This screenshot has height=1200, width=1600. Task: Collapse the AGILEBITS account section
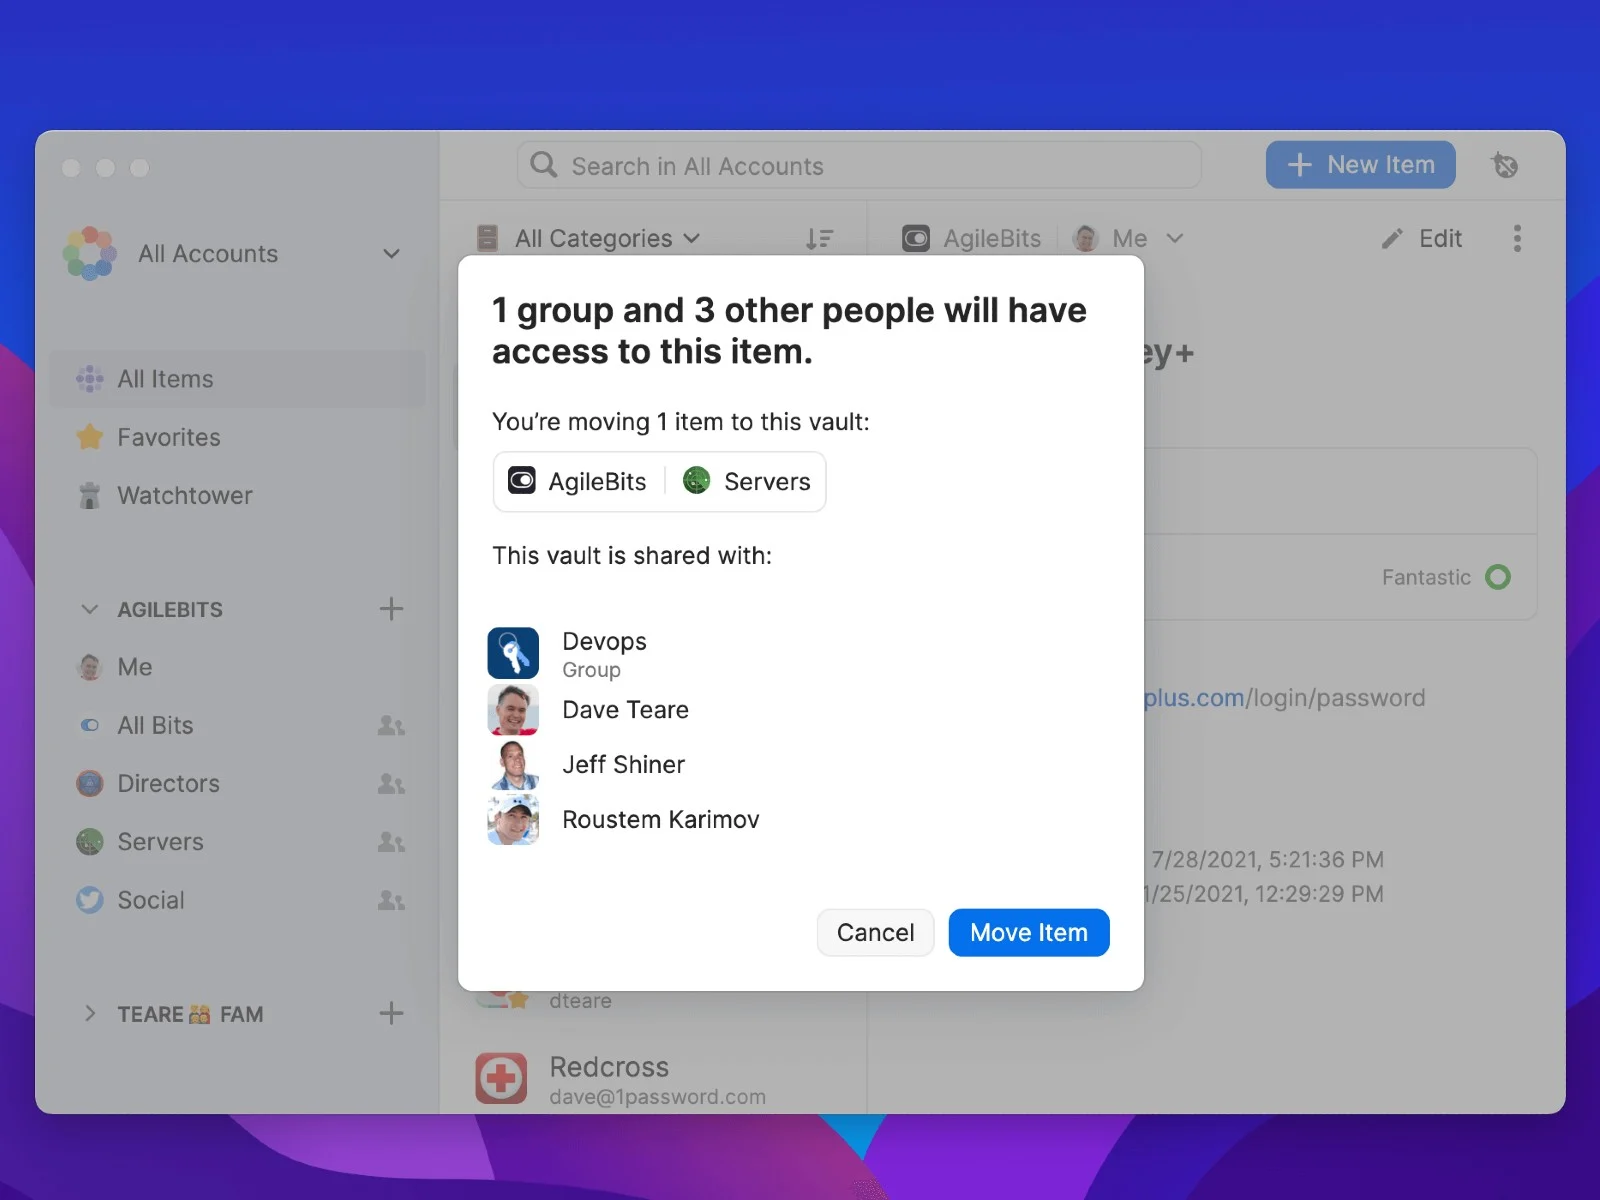click(90, 609)
